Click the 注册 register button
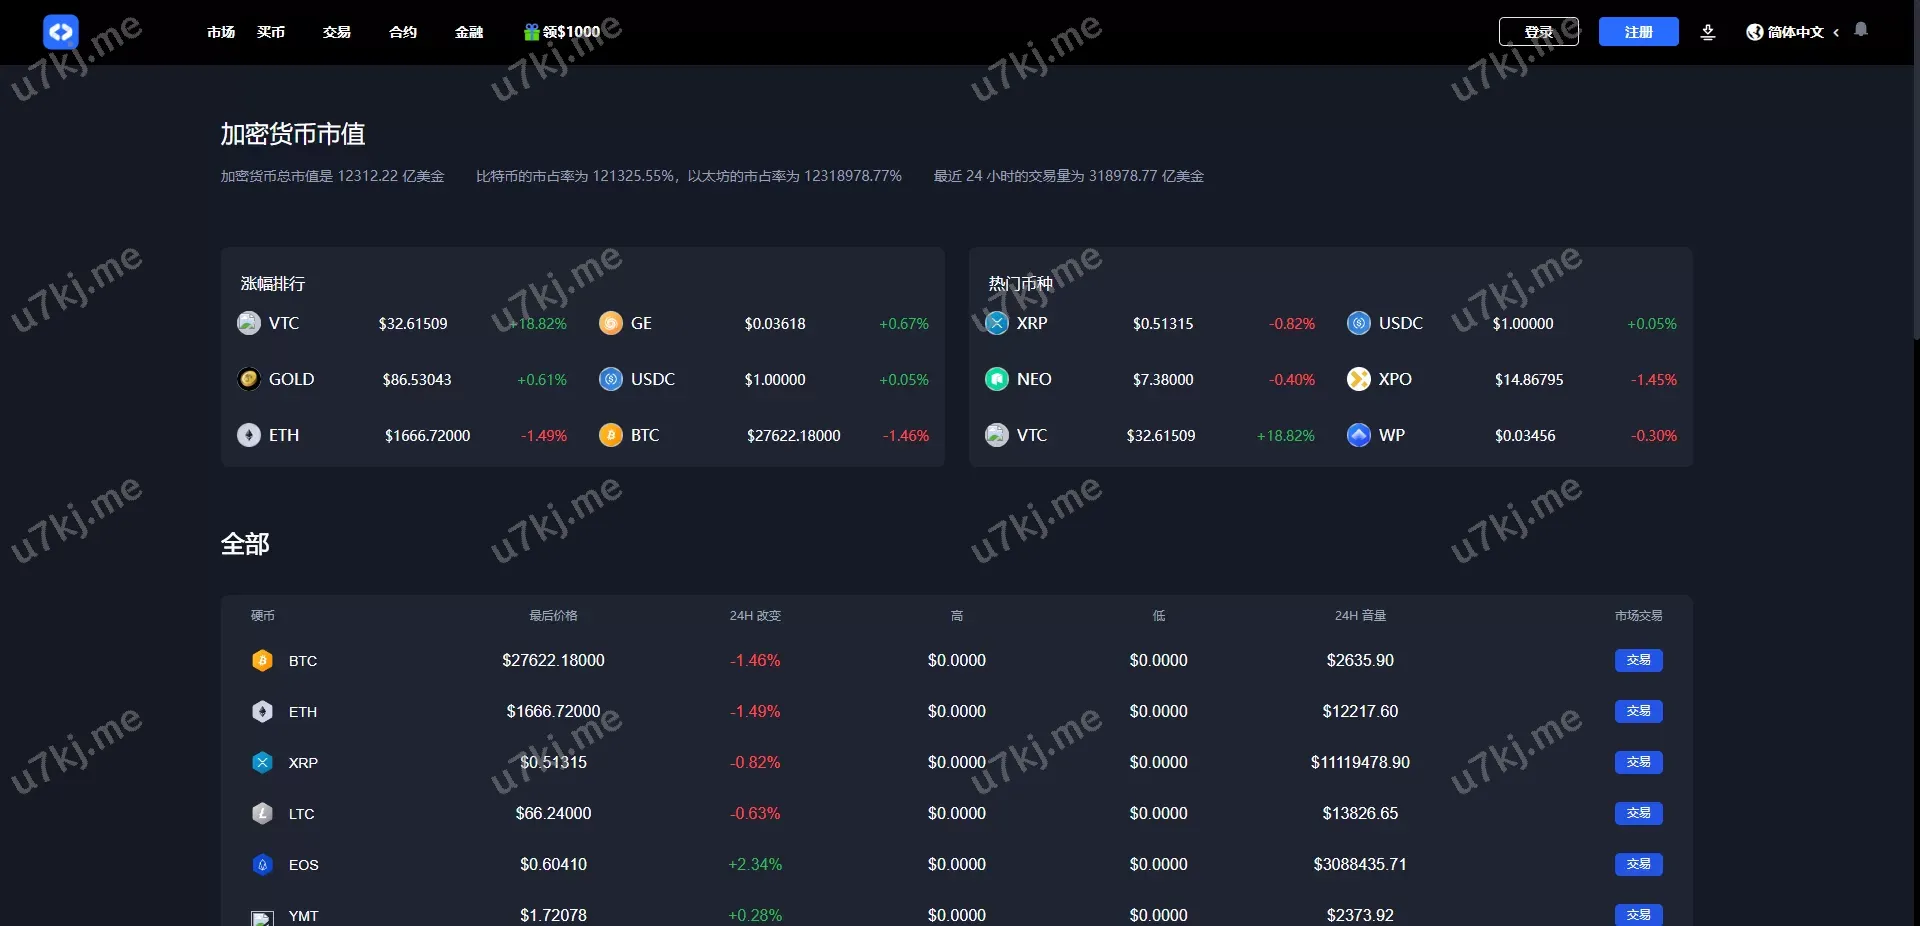 click(1638, 32)
